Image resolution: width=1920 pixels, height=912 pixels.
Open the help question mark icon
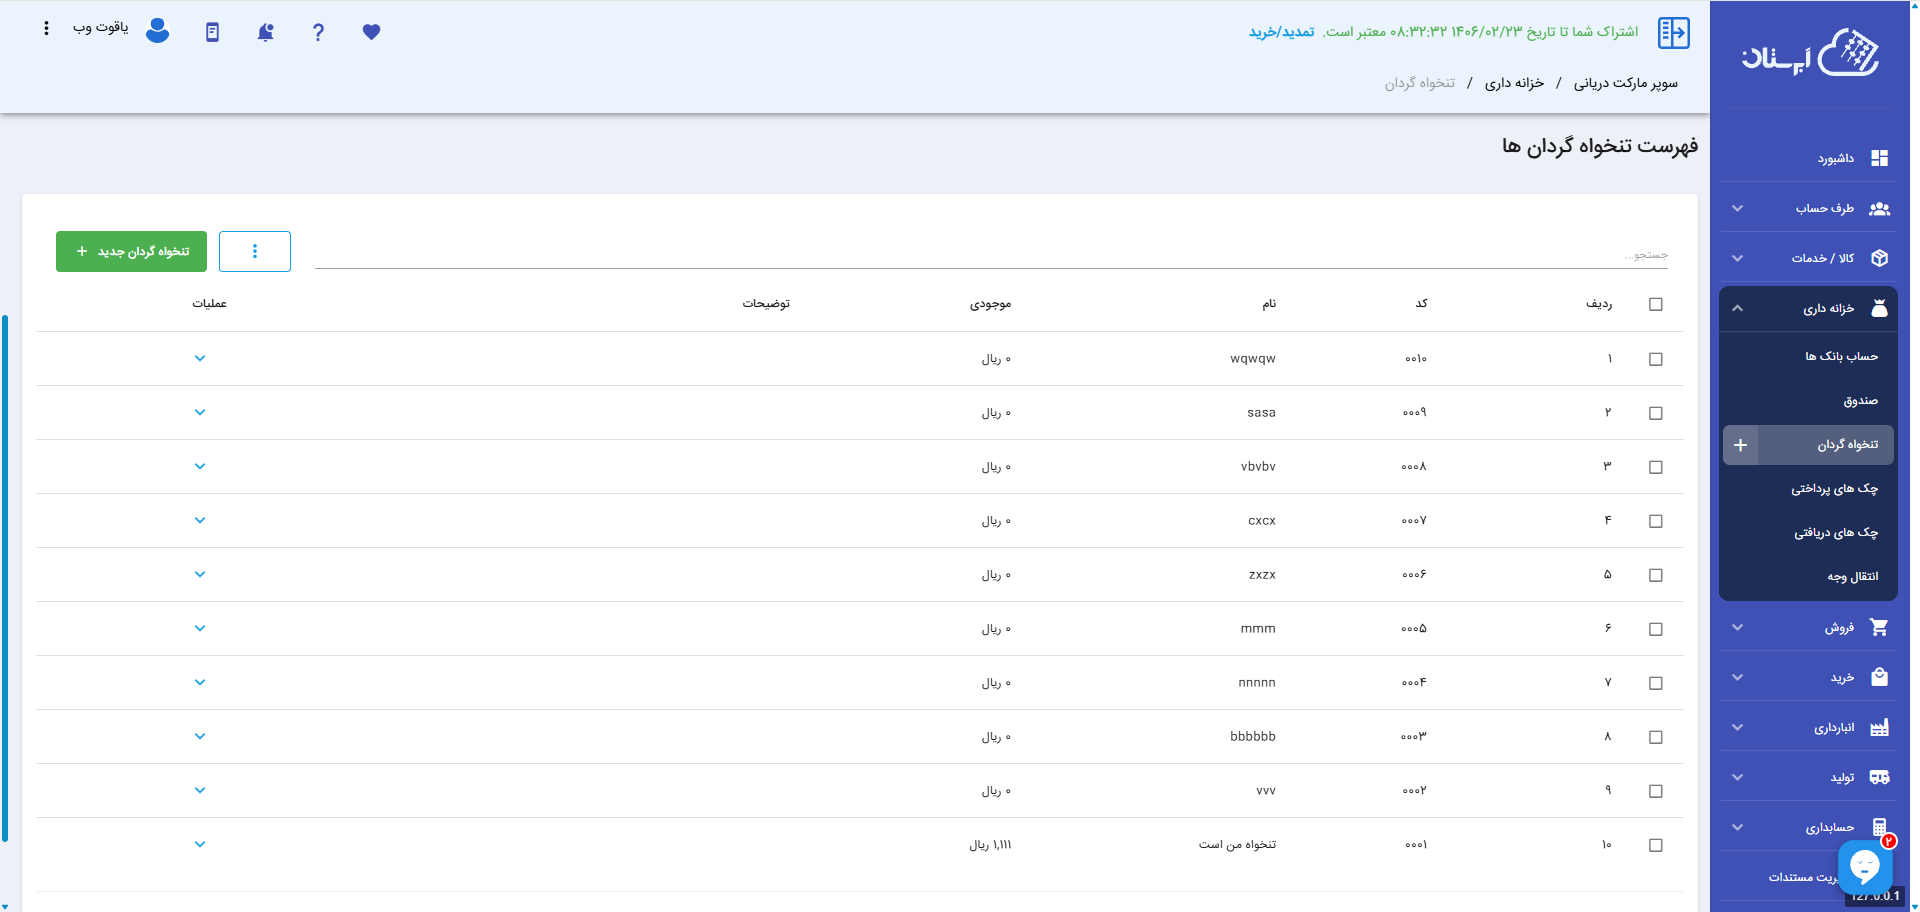coord(318,32)
